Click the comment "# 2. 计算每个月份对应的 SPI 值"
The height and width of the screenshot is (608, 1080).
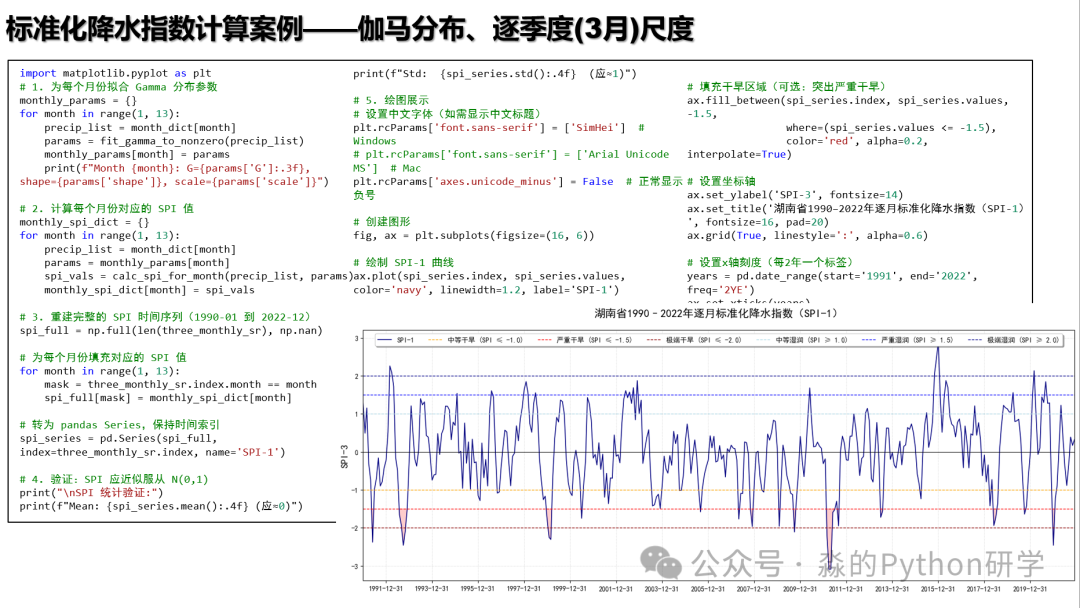106,209
